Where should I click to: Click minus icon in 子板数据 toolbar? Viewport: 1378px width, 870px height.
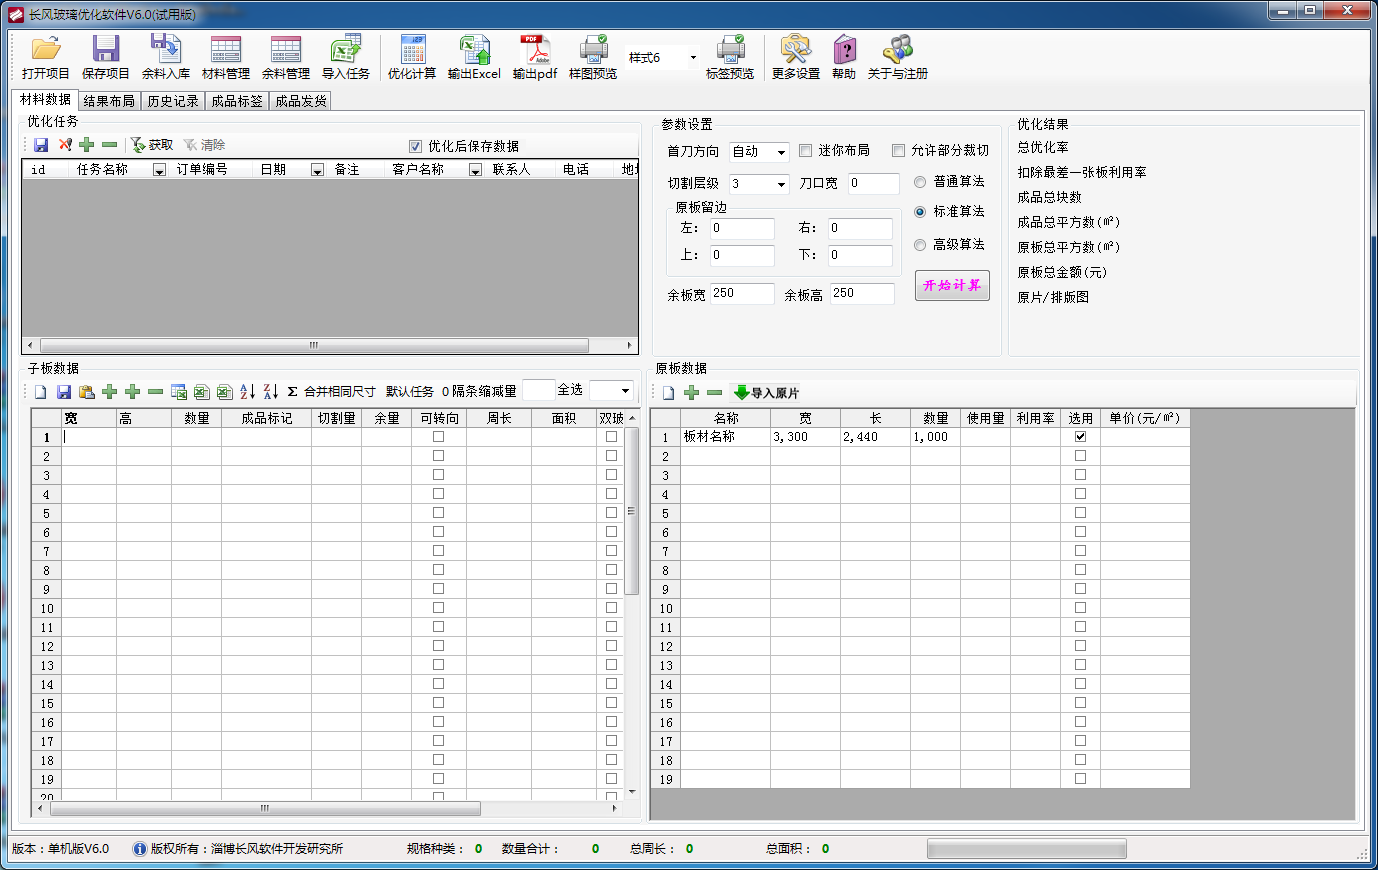coord(155,392)
